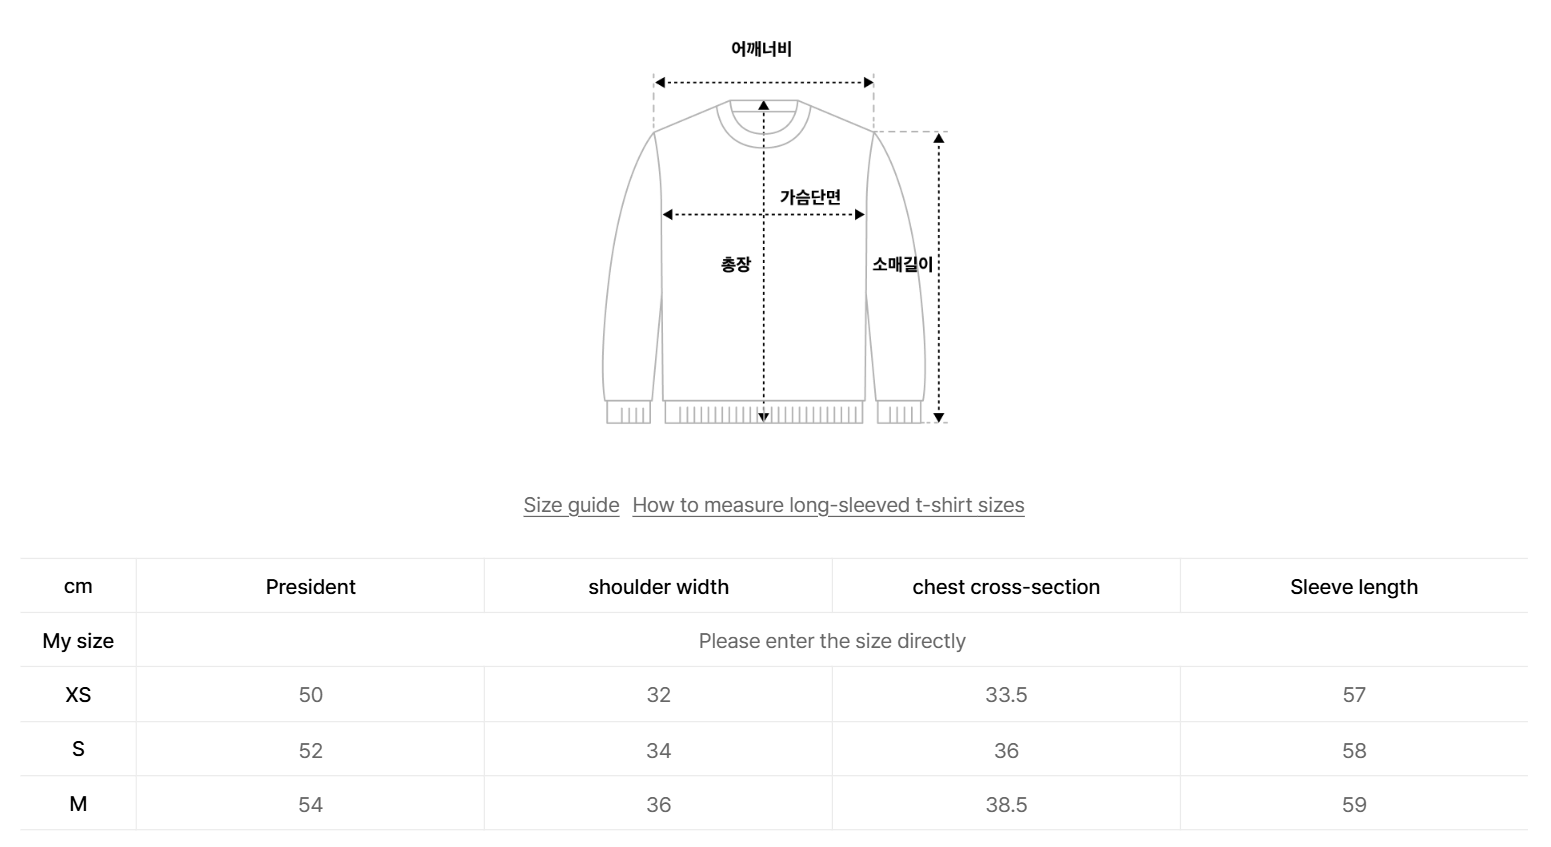Image resolution: width=1551 pixels, height=847 pixels.
Task: Click the 총장 label on the diagram
Action: [x=736, y=265]
